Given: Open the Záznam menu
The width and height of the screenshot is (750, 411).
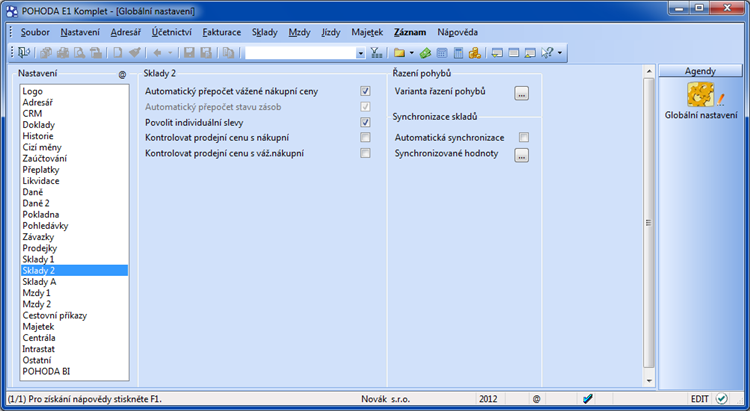Looking at the screenshot, I should pyautogui.click(x=410, y=32).
